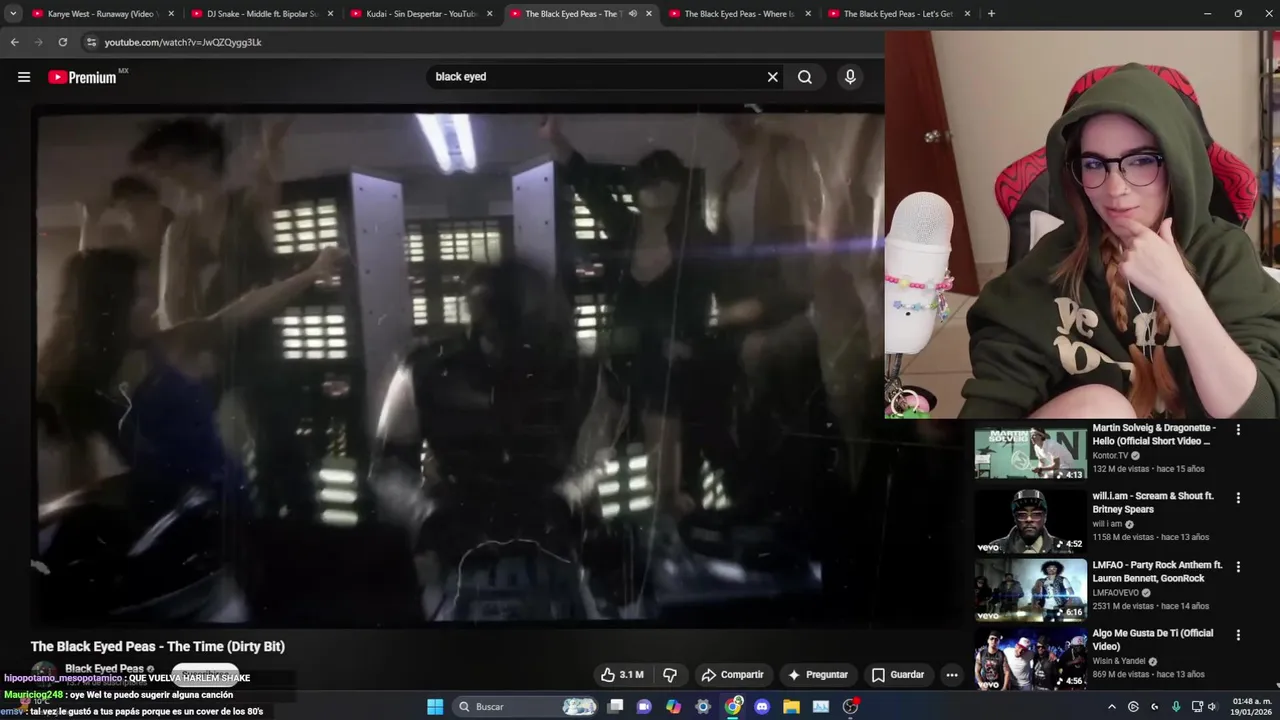
Task: Close the DJ Snake - Middle tab
Action: 330,14
